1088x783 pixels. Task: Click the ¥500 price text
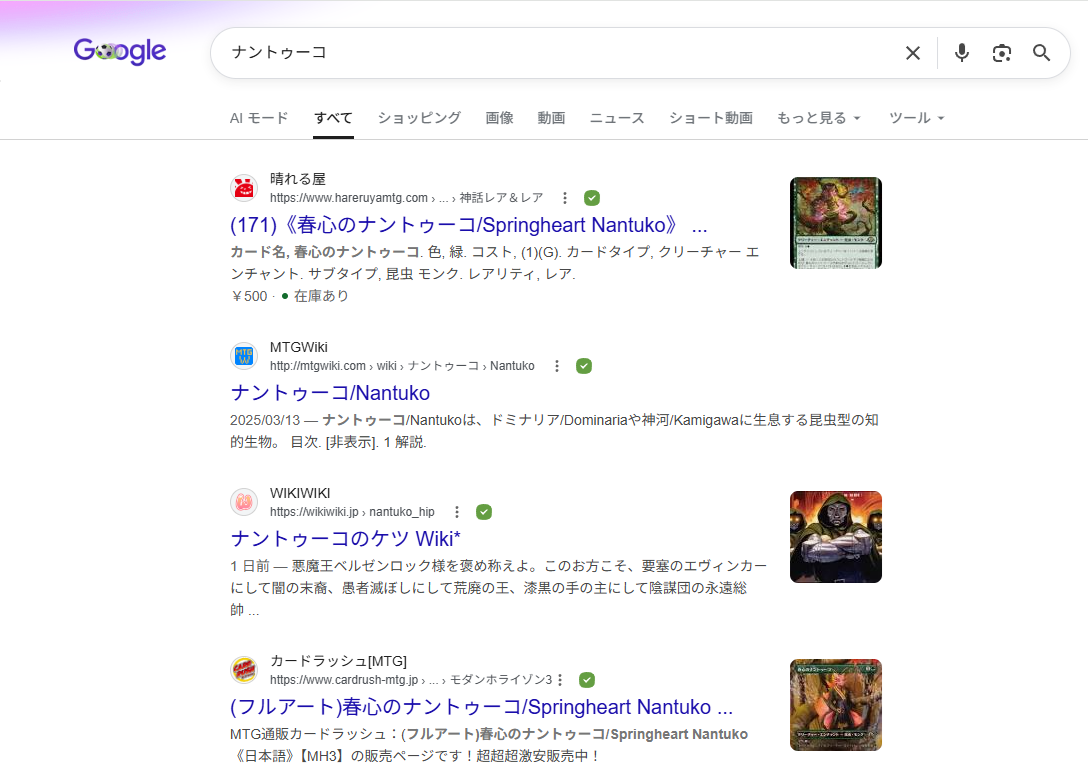[249, 296]
